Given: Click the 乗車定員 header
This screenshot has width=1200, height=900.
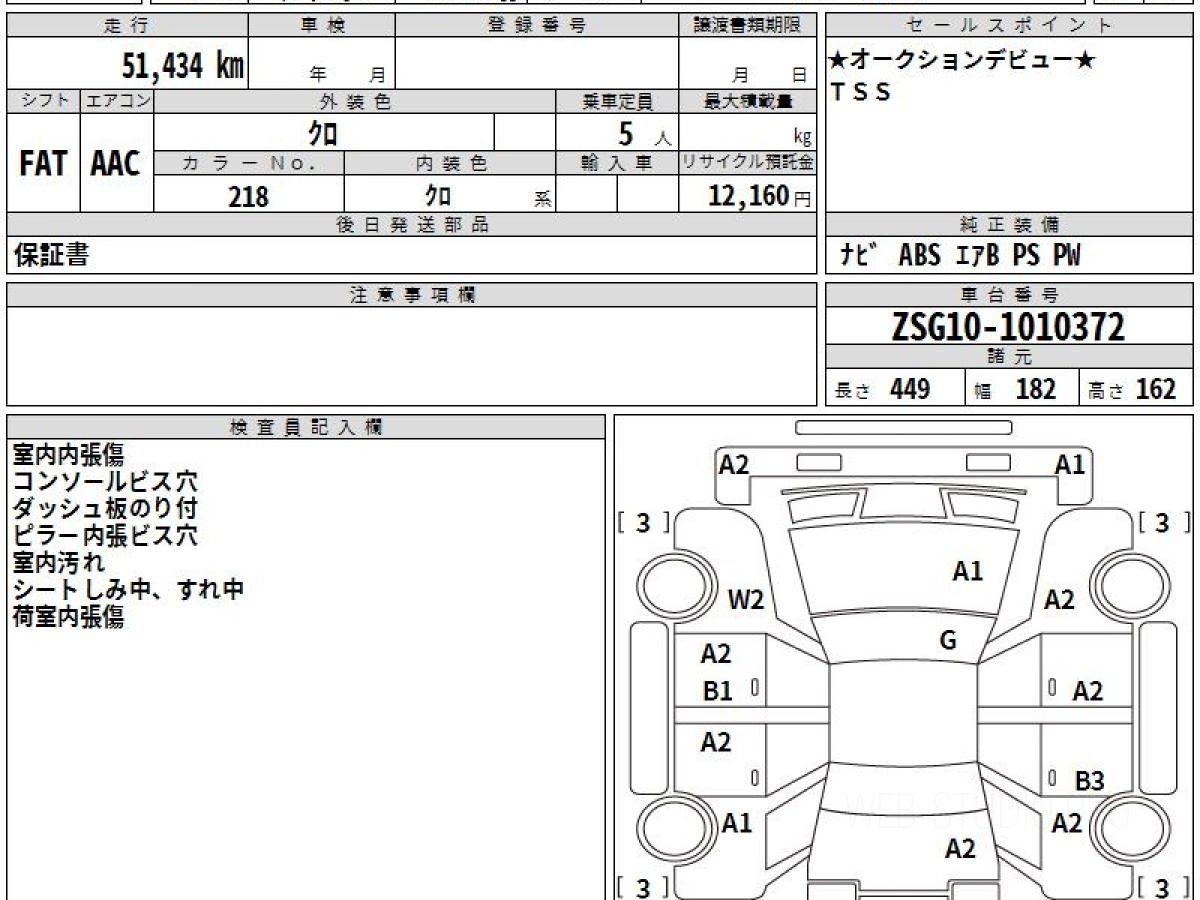Looking at the screenshot, I should click(x=617, y=101).
